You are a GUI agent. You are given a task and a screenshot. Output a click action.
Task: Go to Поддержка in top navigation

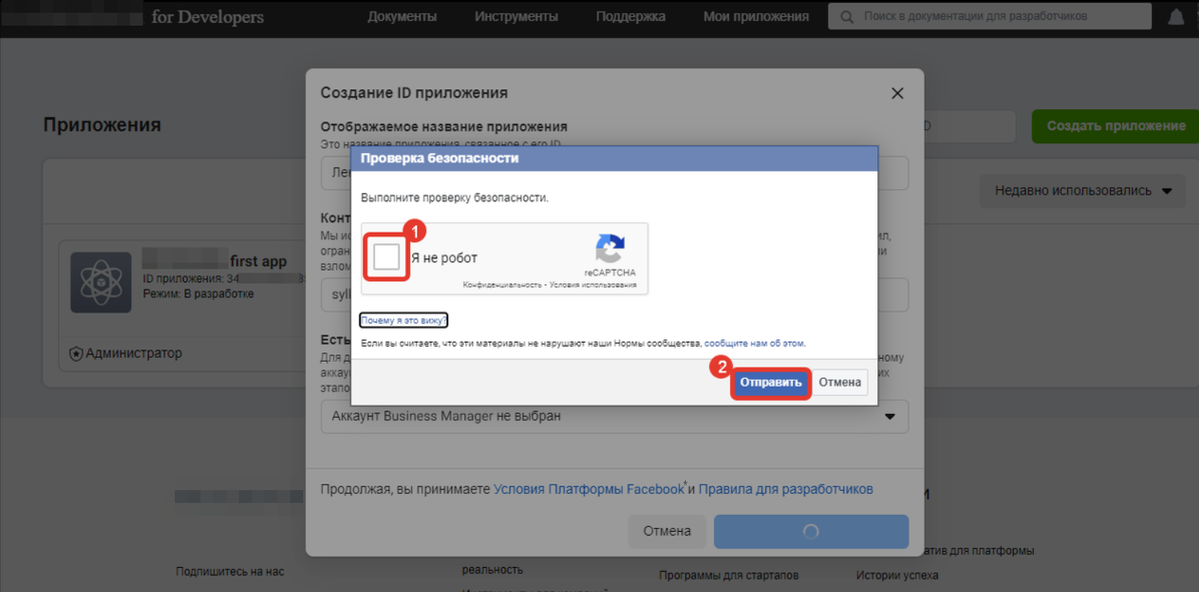630,17
